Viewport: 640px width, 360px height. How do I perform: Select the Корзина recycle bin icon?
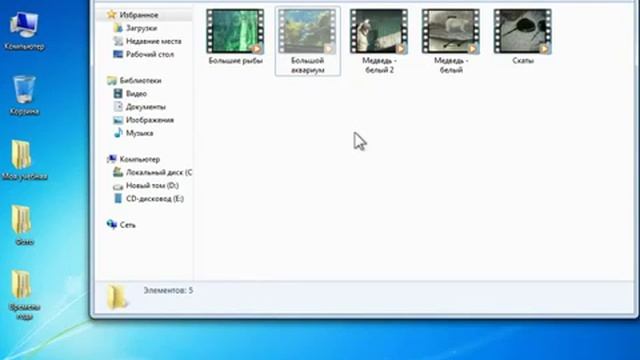pos(24,96)
